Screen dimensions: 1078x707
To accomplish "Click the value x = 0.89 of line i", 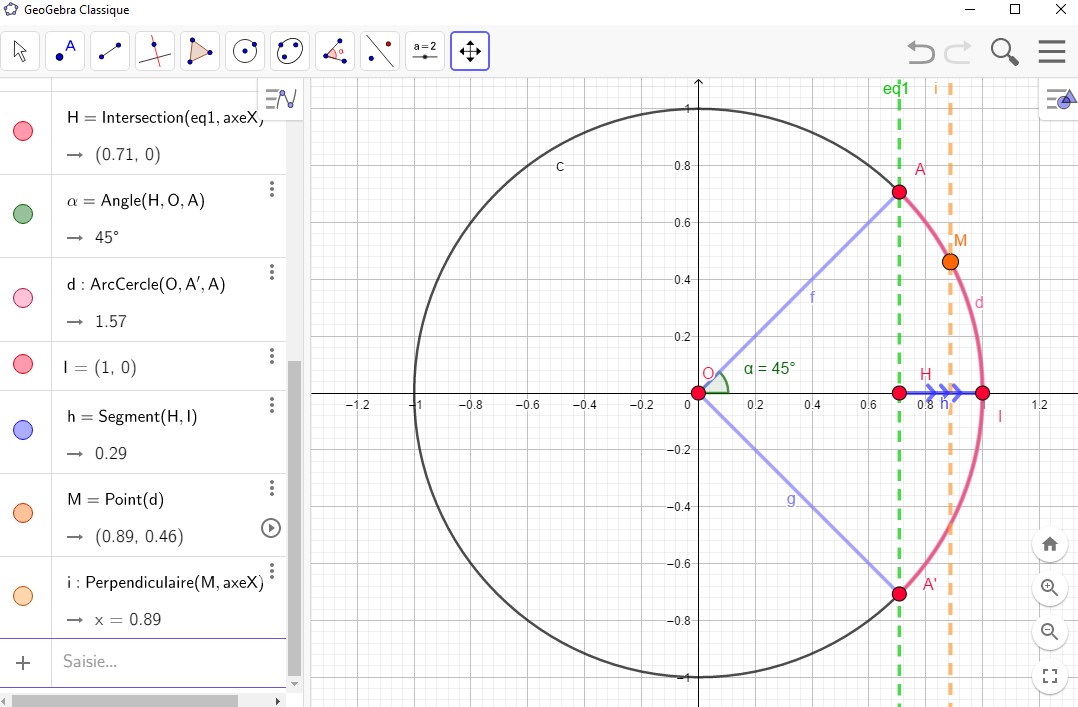I will pyautogui.click(x=128, y=620).
